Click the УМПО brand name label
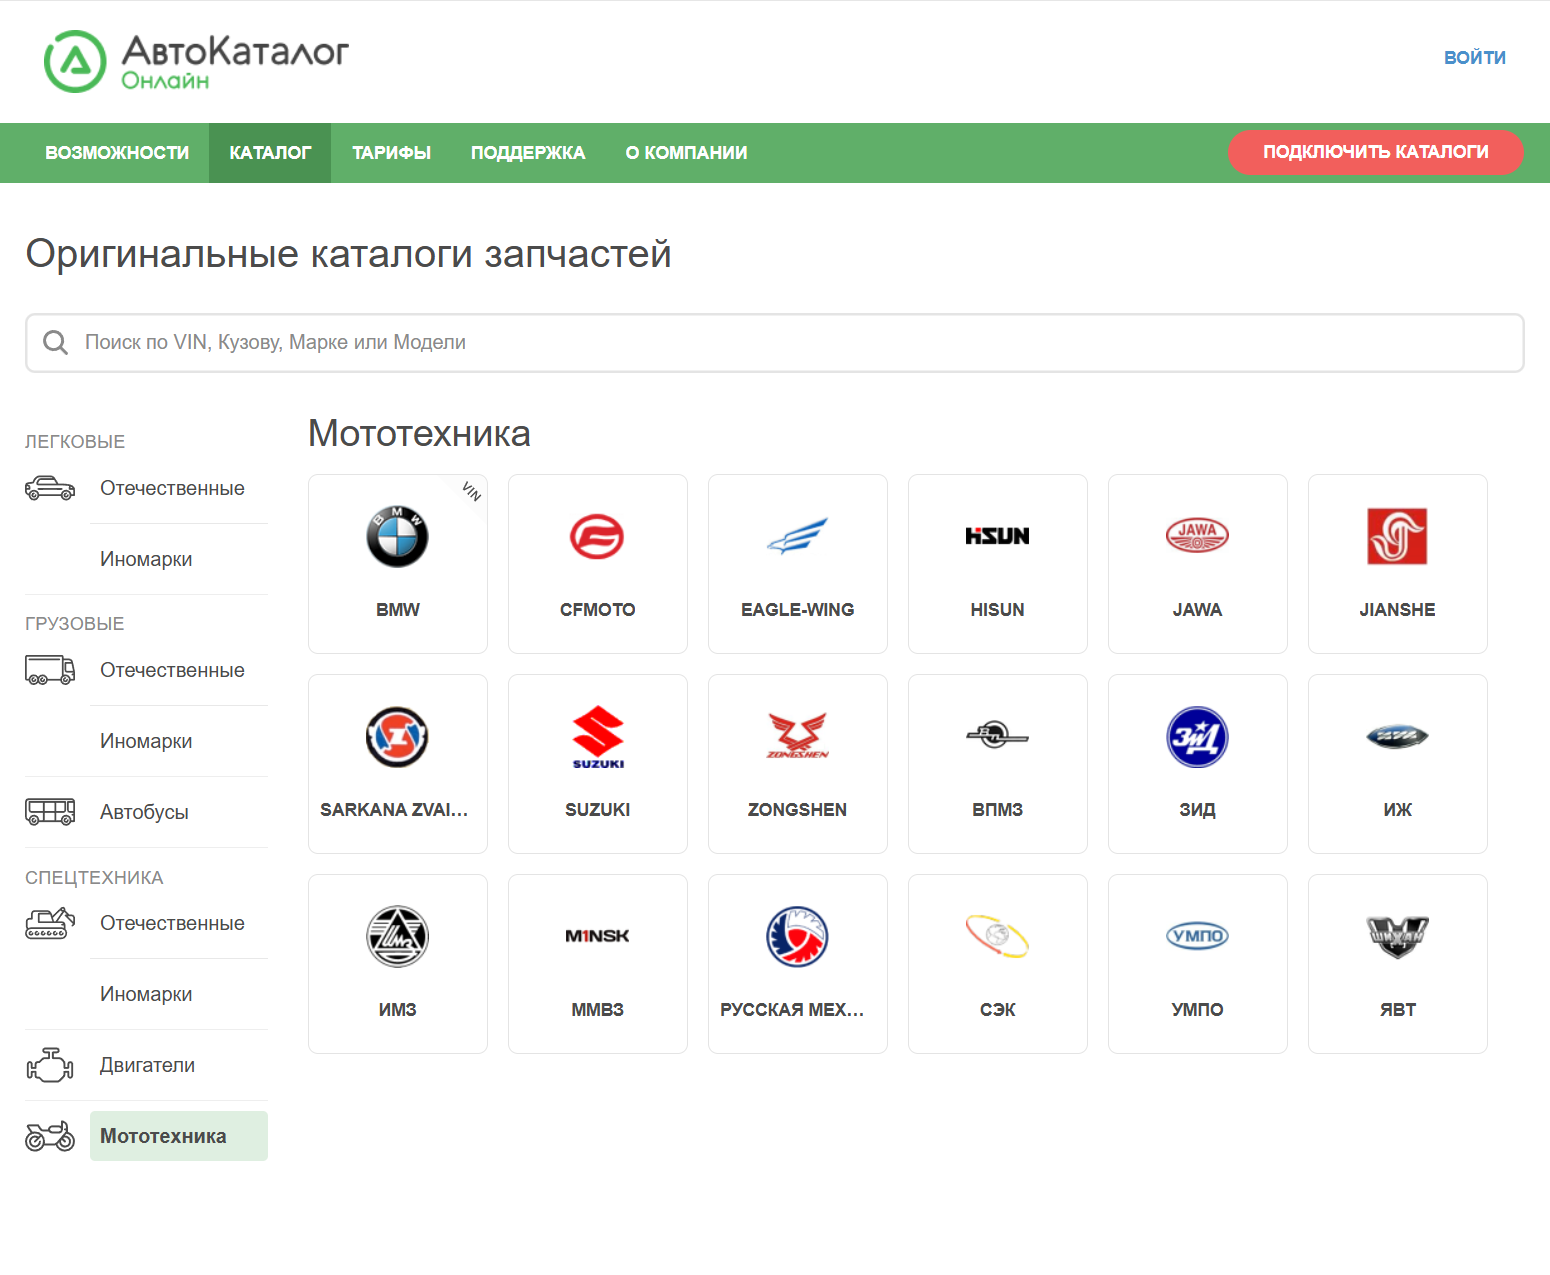The height and width of the screenshot is (1275, 1550). pyautogui.click(x=1198, y=1010)
